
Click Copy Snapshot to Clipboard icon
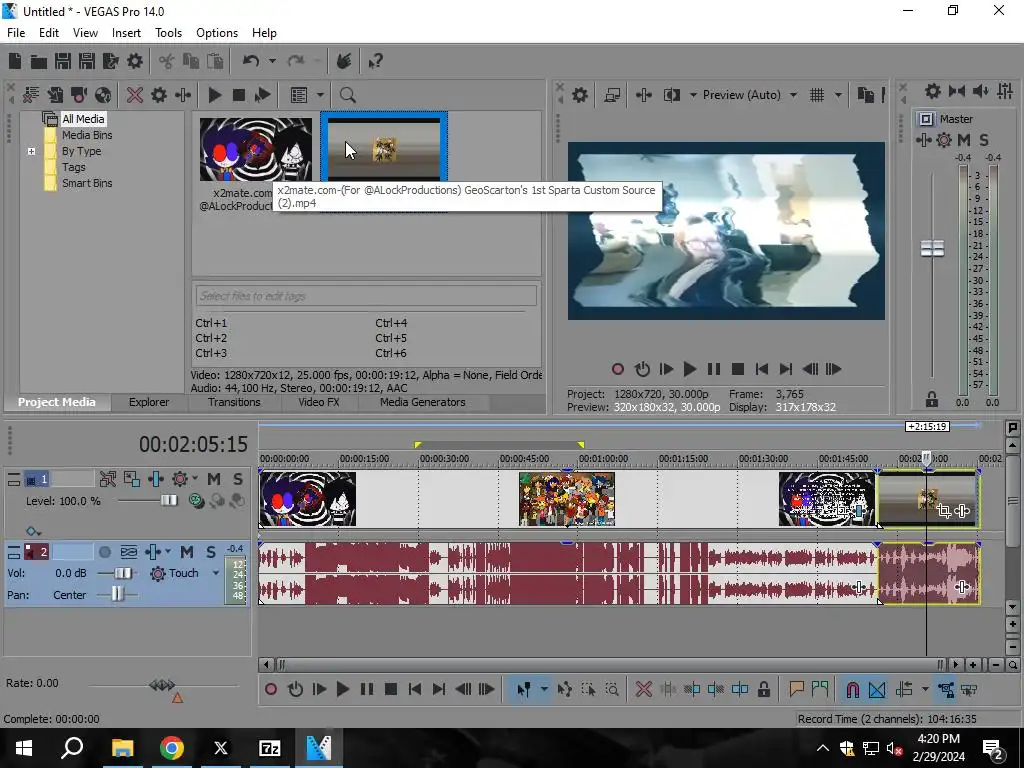(x=865, y=95)
